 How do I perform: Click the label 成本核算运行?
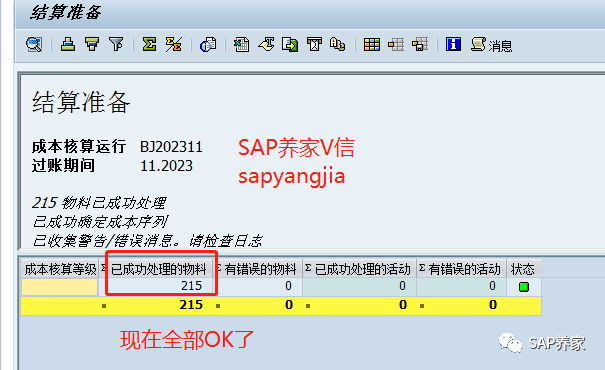[x=79, y=147]
